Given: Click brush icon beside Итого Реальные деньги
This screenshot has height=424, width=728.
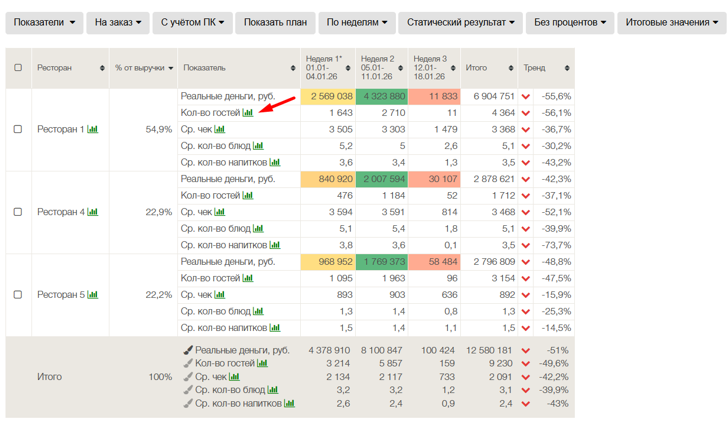Looking at the screenshot, I should (188, 350).
